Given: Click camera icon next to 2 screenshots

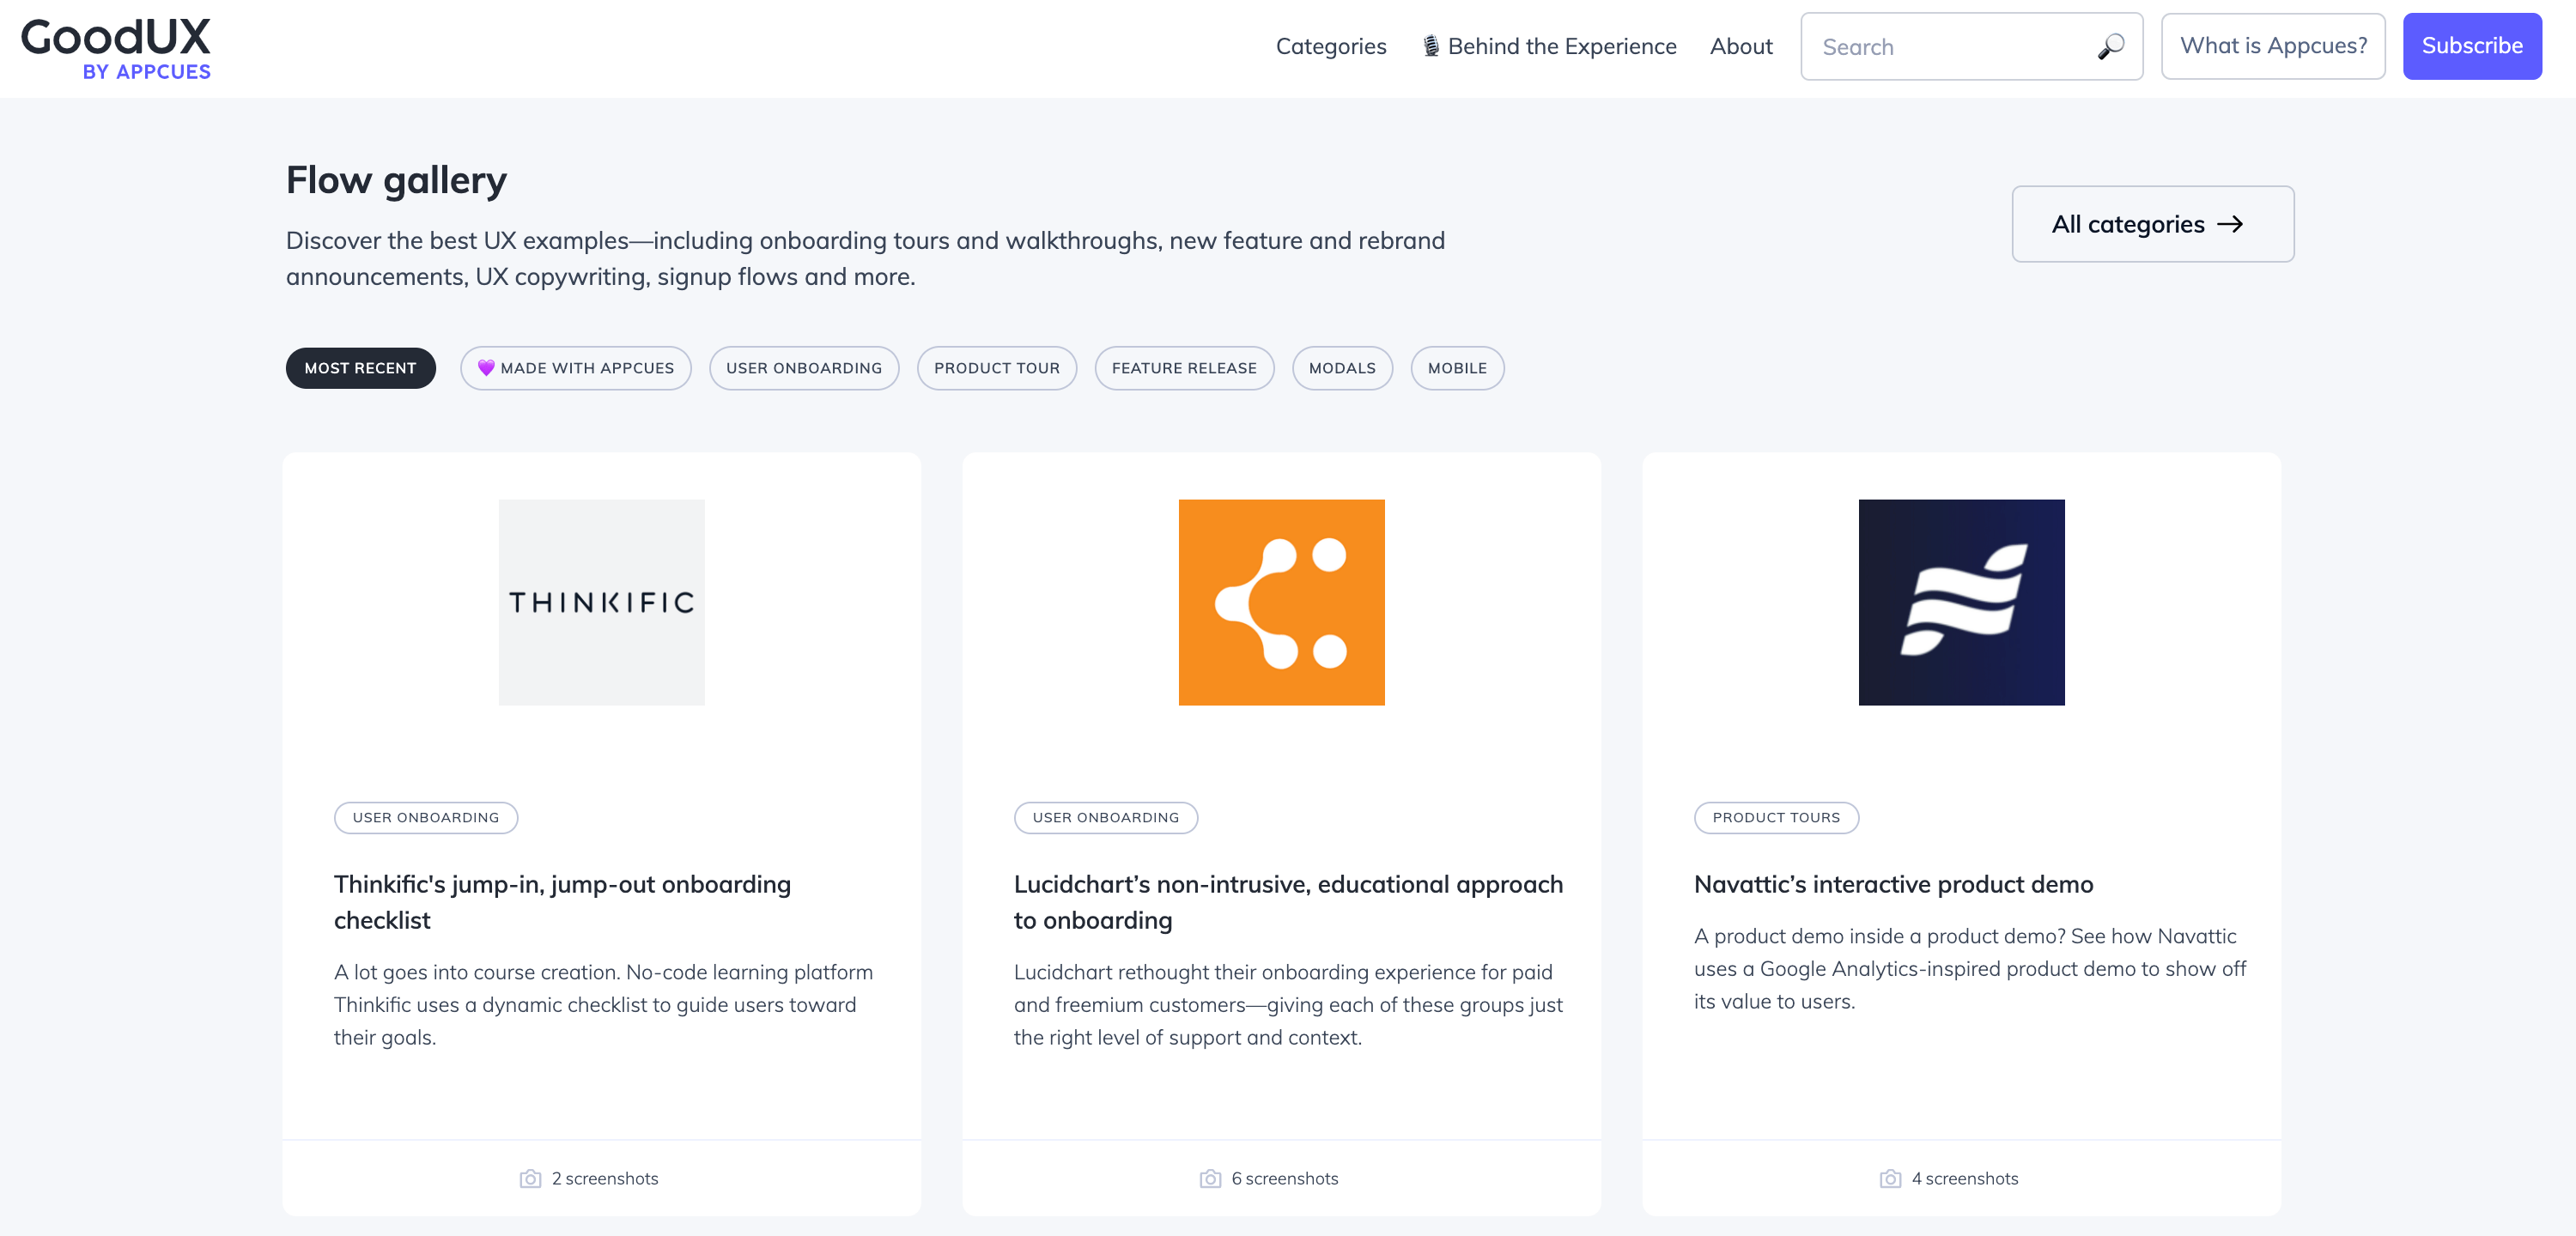Looking at the screenshot, I should click(530, 1179).
